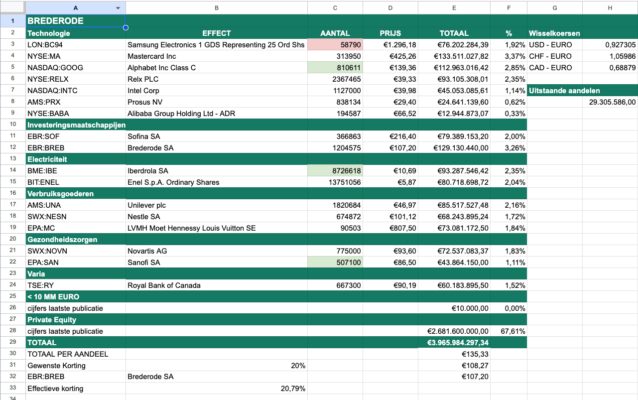
Task: Click LVMH Moet Hennessy Louis Vuitton SE cell
Action: [216, 228]
